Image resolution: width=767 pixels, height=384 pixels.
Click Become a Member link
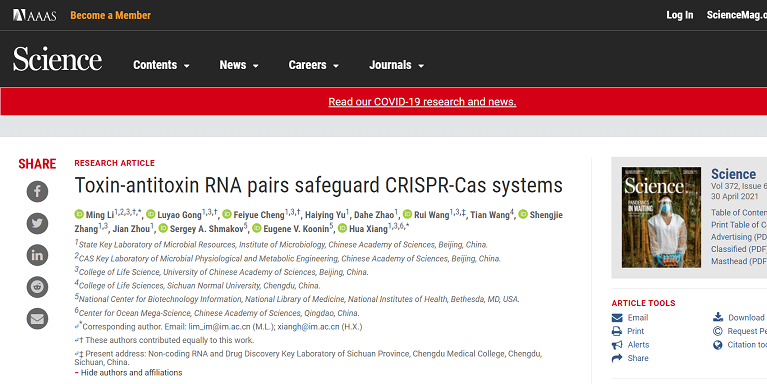[x=111, y=15]
